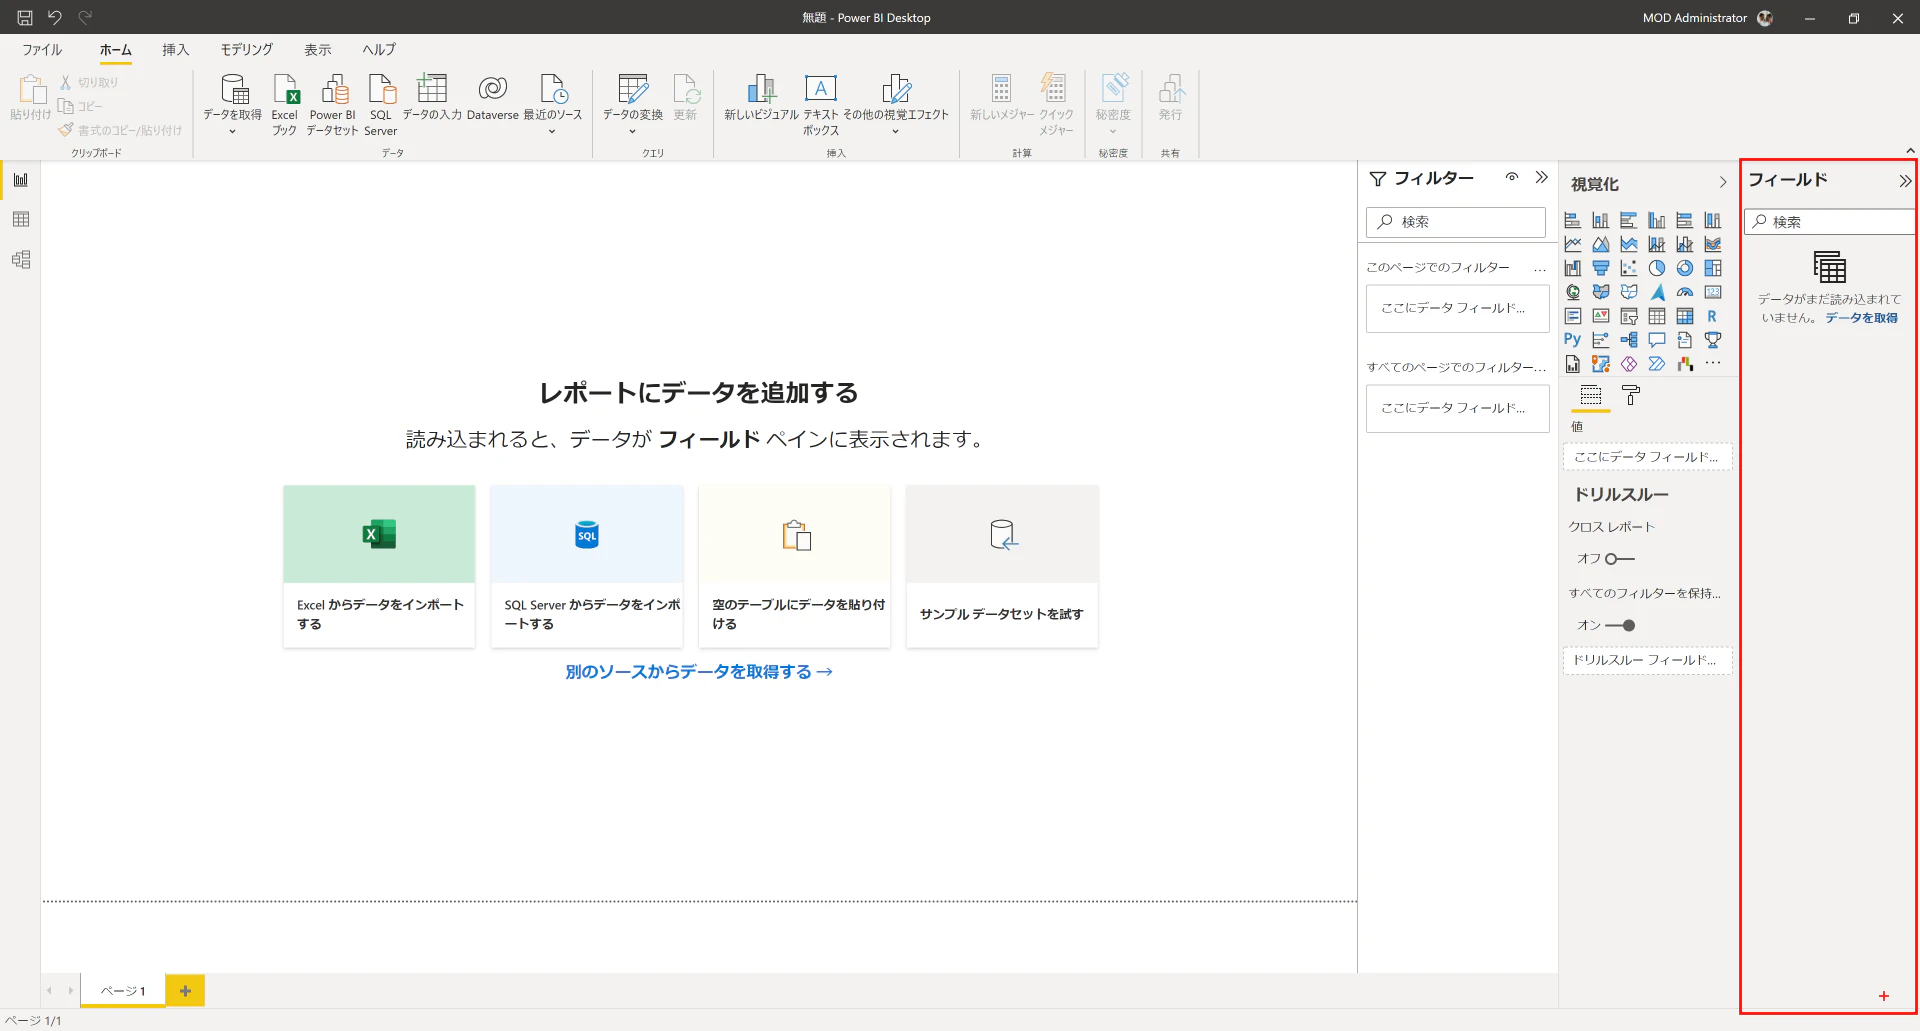Open the ファイル menu

42,50
